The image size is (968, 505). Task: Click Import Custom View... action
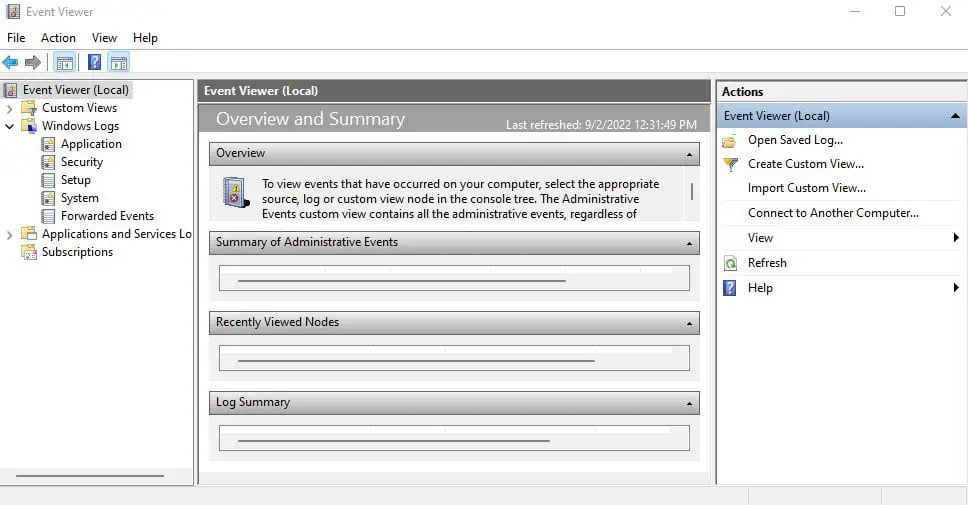tap(806, 188)
